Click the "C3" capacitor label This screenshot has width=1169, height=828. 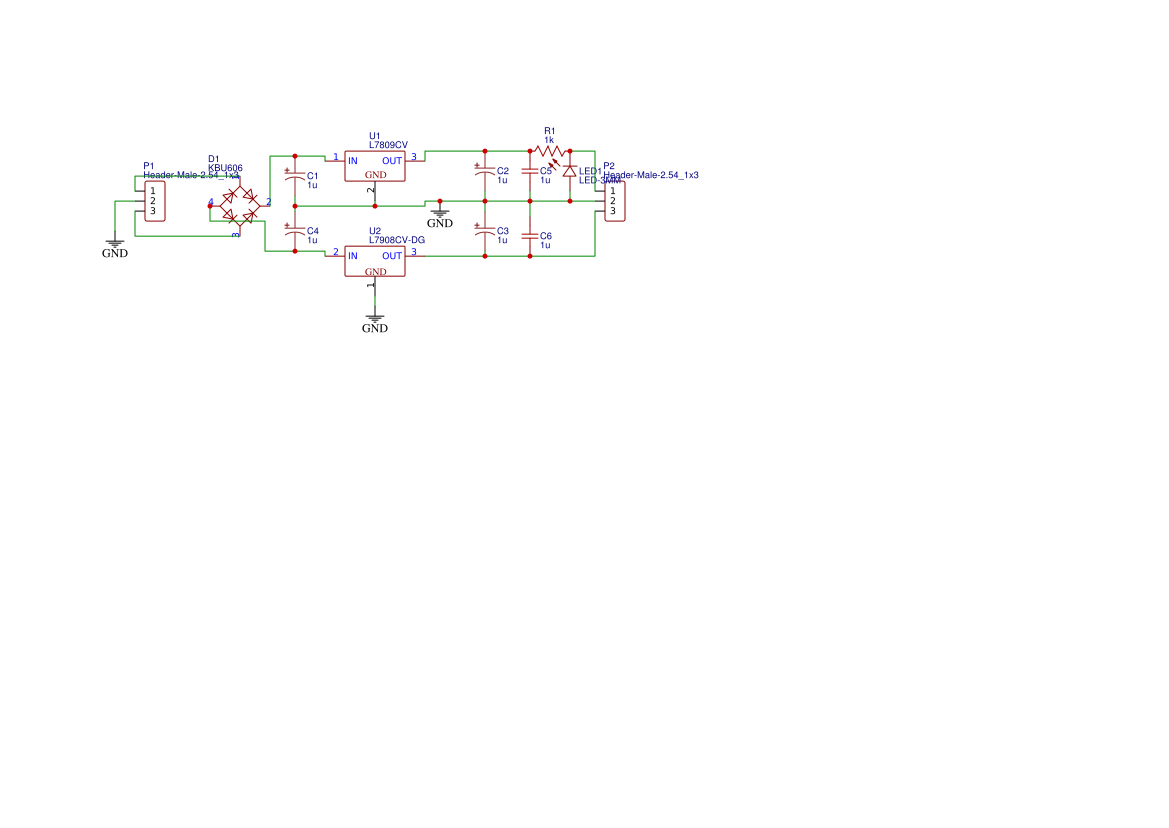(502, 232)
